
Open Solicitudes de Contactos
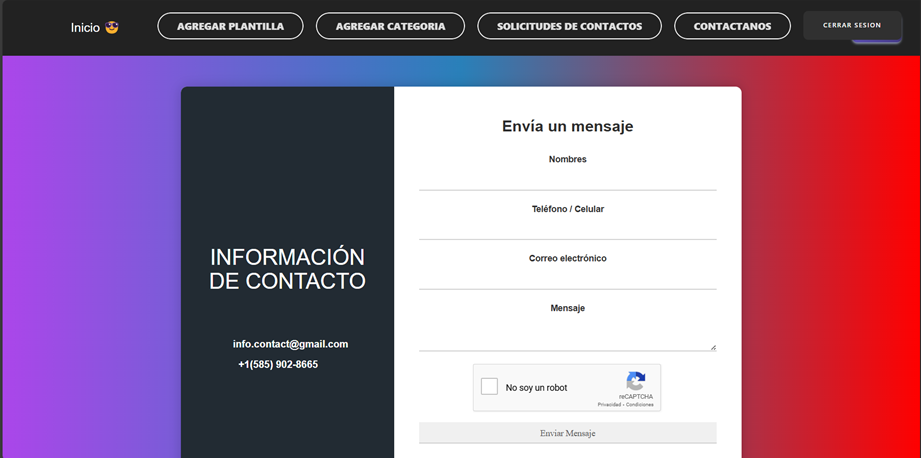[569, 26]
